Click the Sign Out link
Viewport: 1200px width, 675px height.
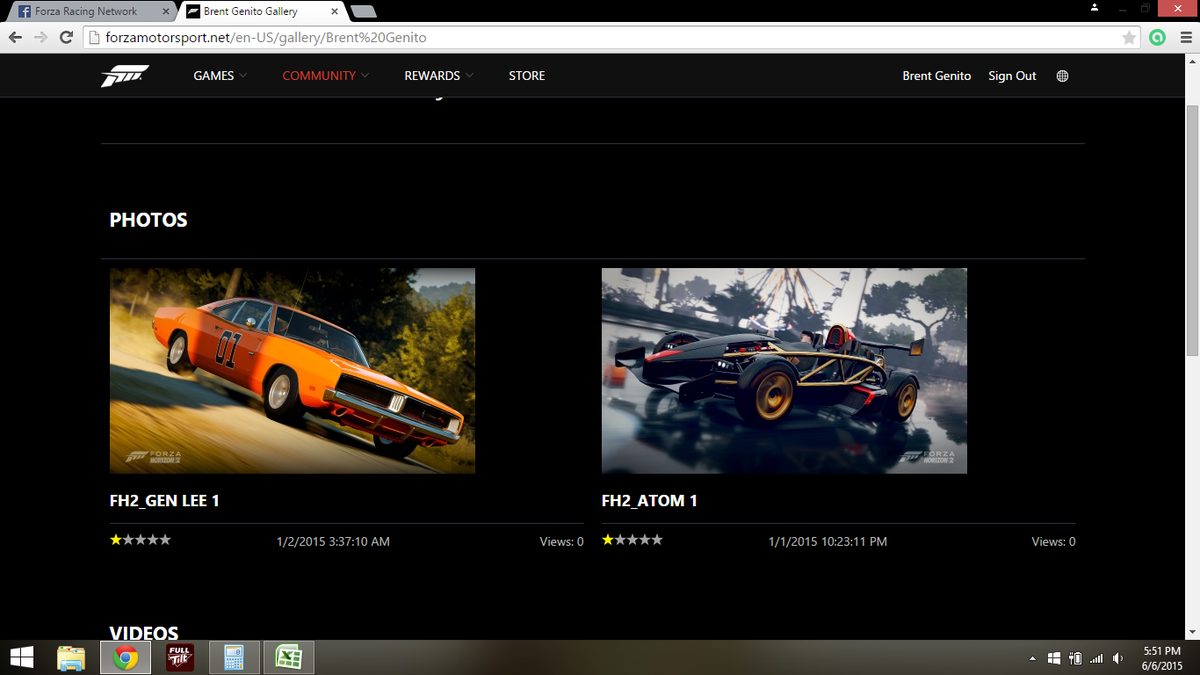[1012, 76]
